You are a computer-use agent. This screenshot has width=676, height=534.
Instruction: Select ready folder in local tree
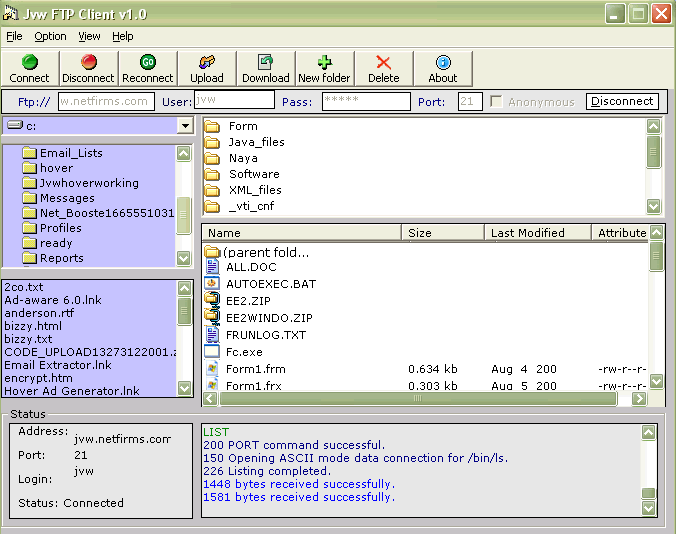[x=56, y=243]
